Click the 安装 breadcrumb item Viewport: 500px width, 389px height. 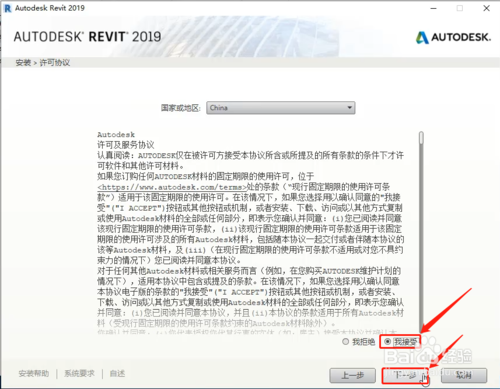coord(23,63)
